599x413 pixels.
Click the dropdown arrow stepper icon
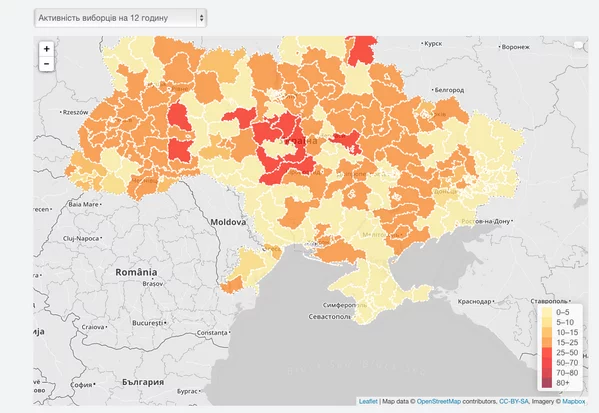(x=201, y=18)
